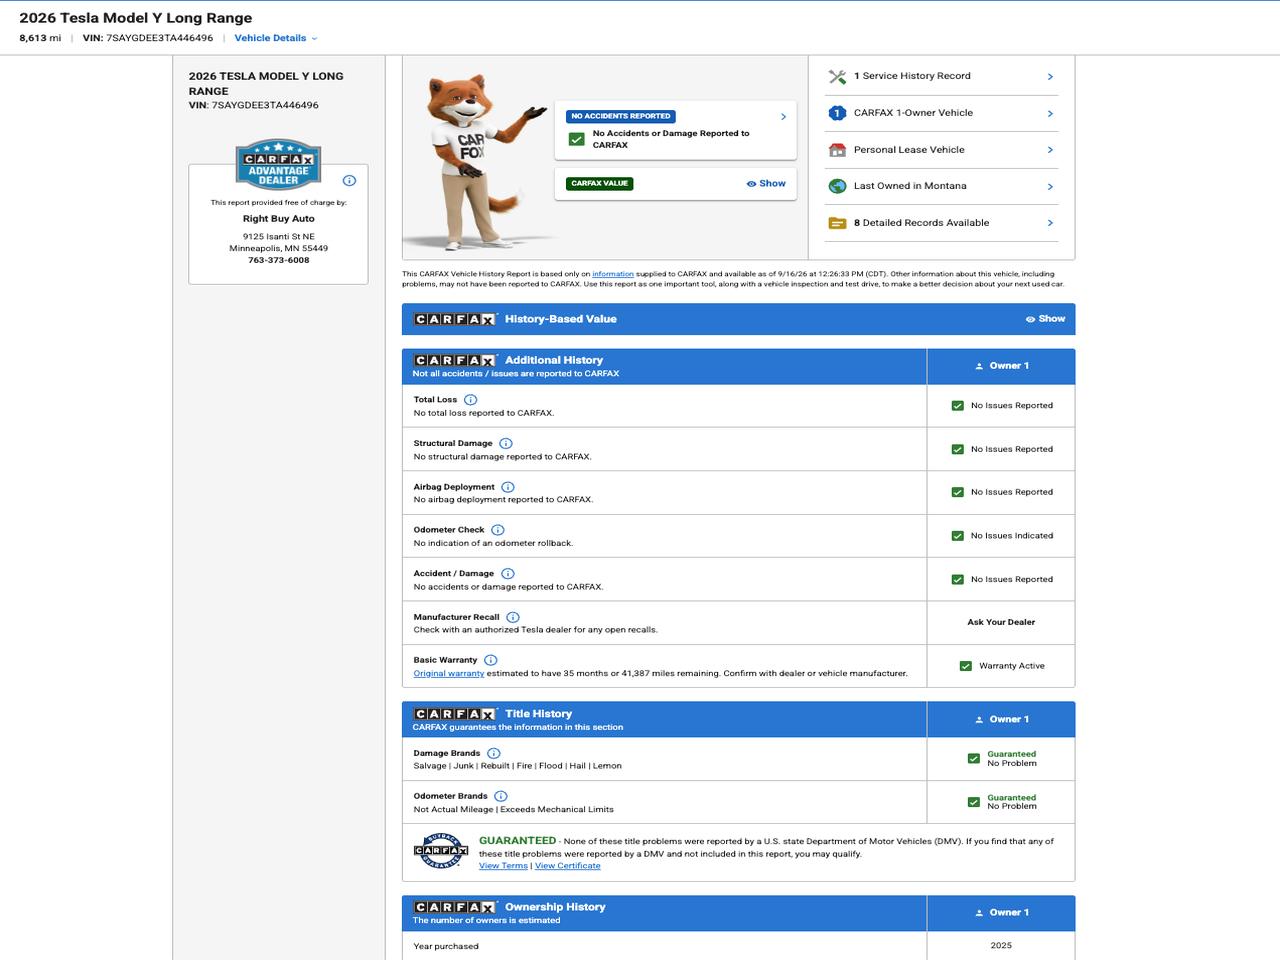The image size is (1280, 960).
Task: Click the 2026 Tesla Model Y Long Range title
Action: click(136, 18)
